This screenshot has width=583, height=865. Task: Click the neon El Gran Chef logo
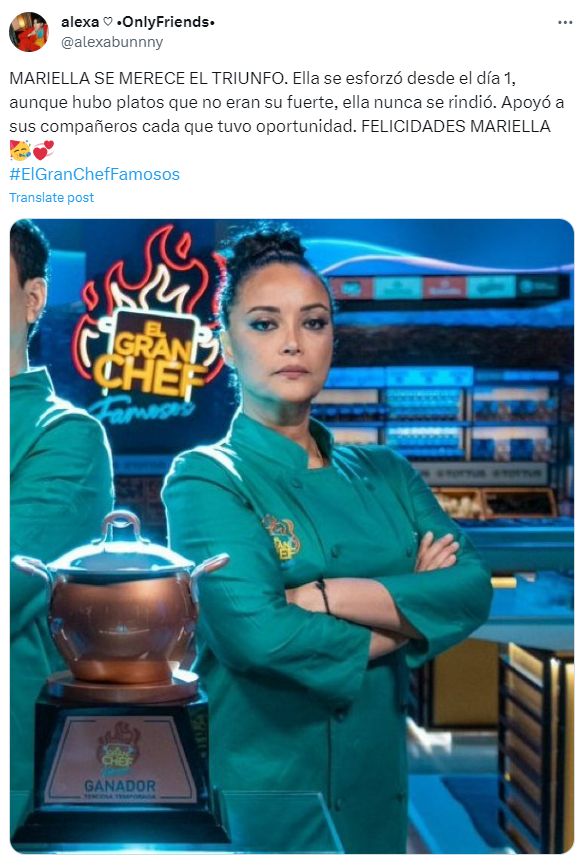pyautogui.click(x=147, y=325)
